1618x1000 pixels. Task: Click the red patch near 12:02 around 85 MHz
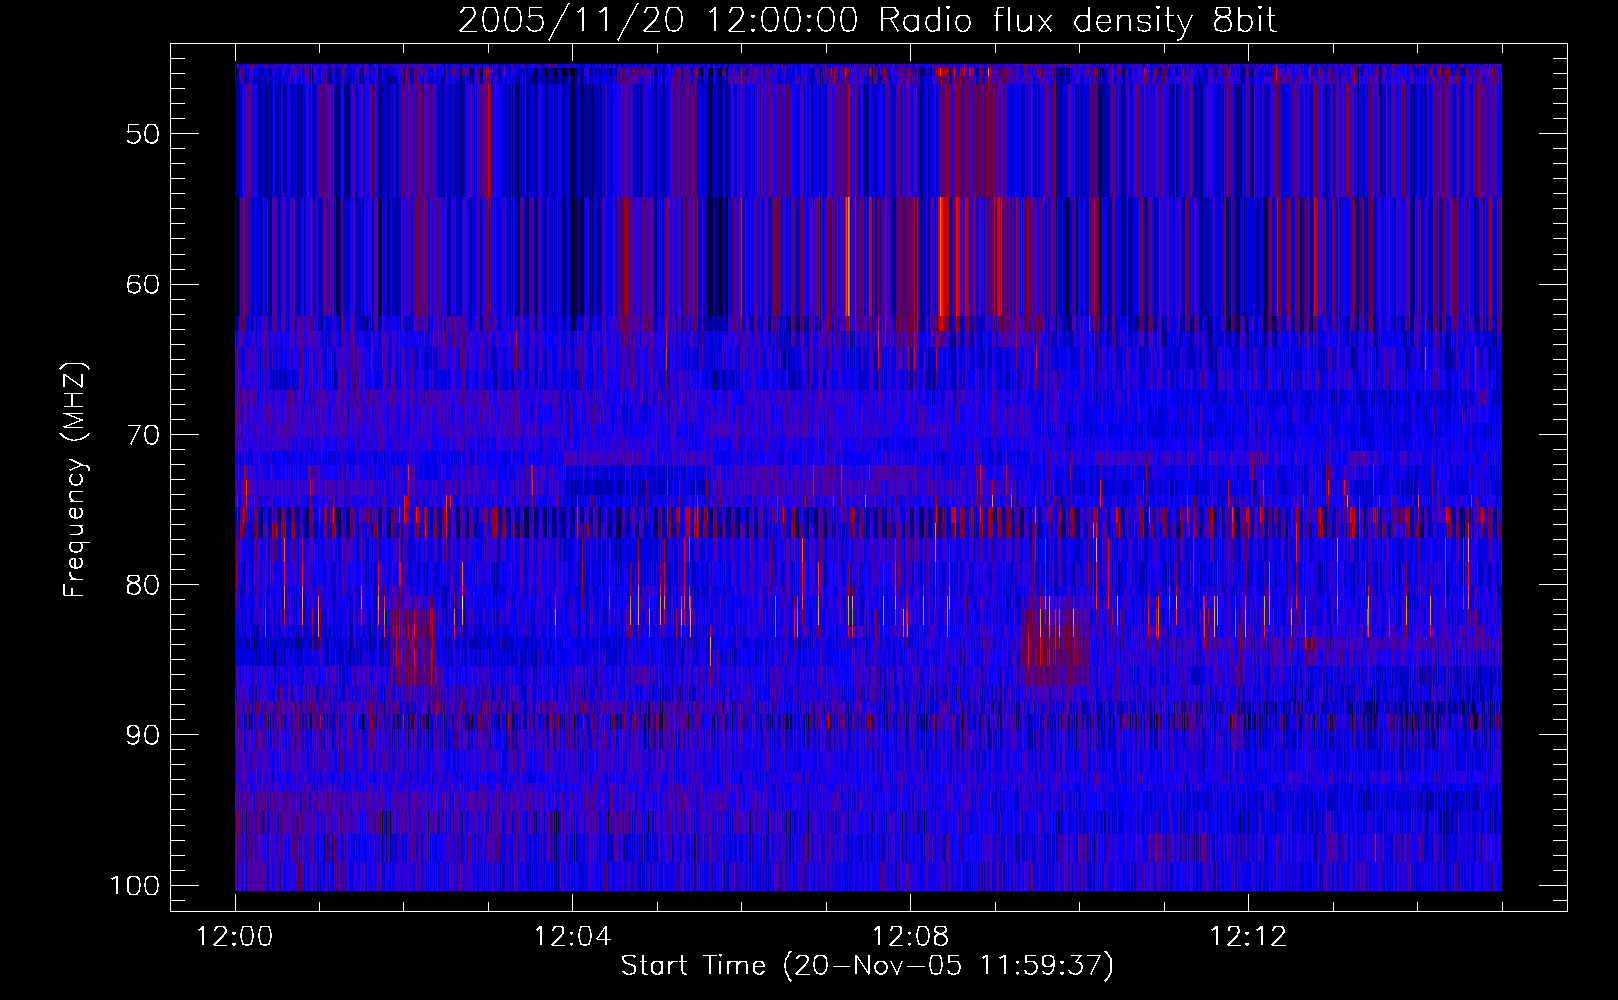[413, 641]
